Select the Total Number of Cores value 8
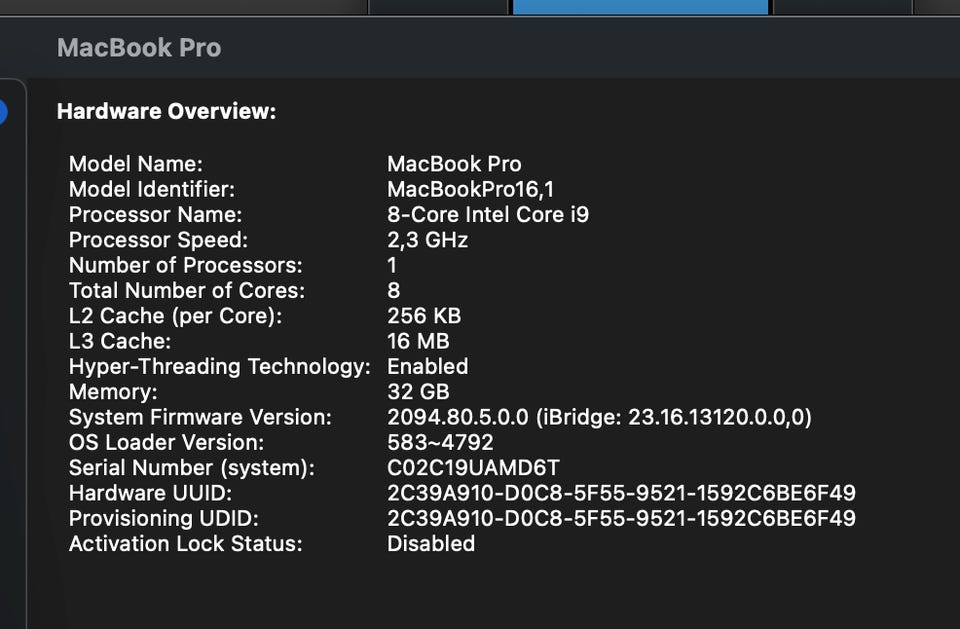Screen dimensions: 960x629 394,290
